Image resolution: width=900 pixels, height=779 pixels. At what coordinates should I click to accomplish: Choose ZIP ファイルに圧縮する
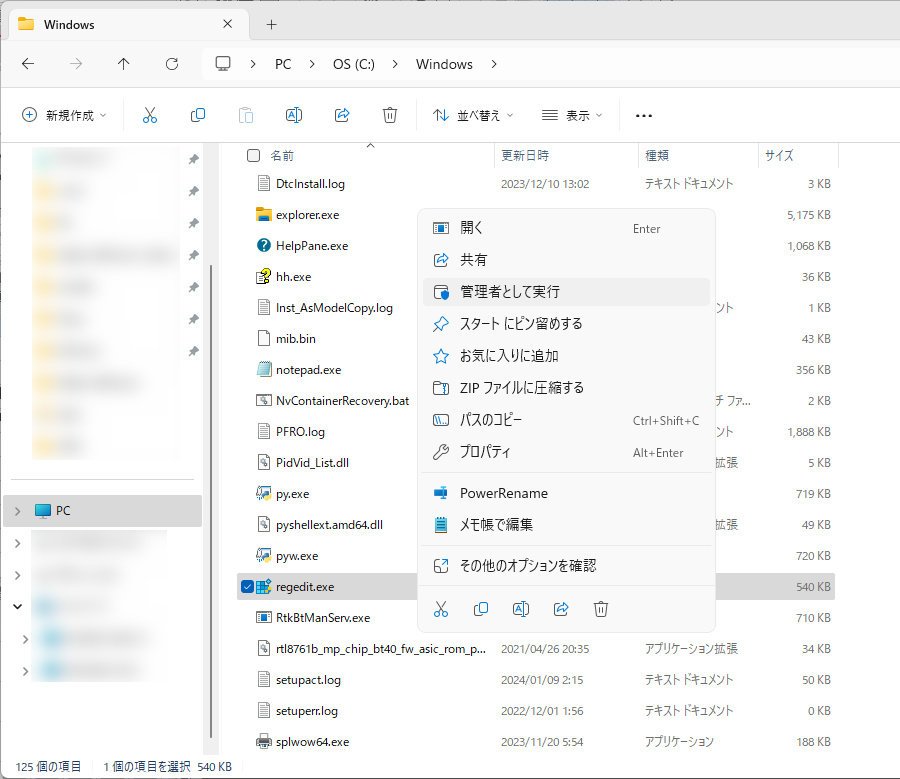pyautogui.click(x=567, y=388)
